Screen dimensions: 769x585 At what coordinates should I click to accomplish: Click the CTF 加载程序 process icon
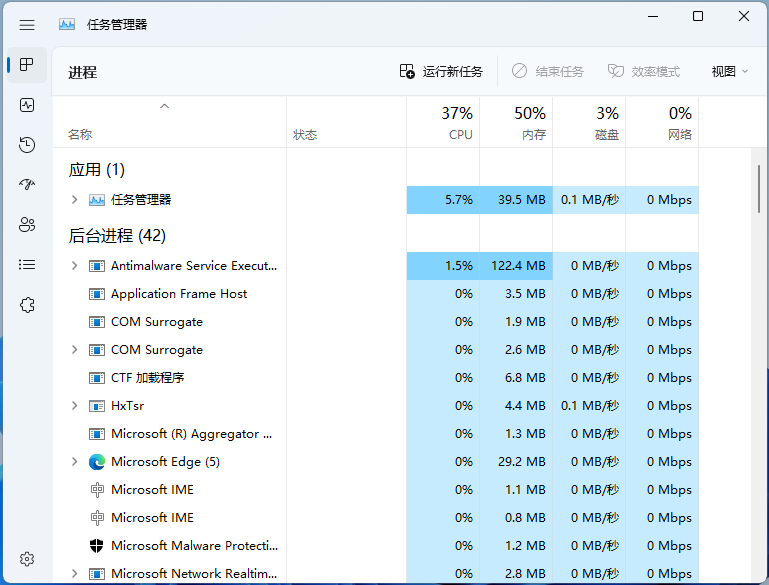[x=97, y=378]
